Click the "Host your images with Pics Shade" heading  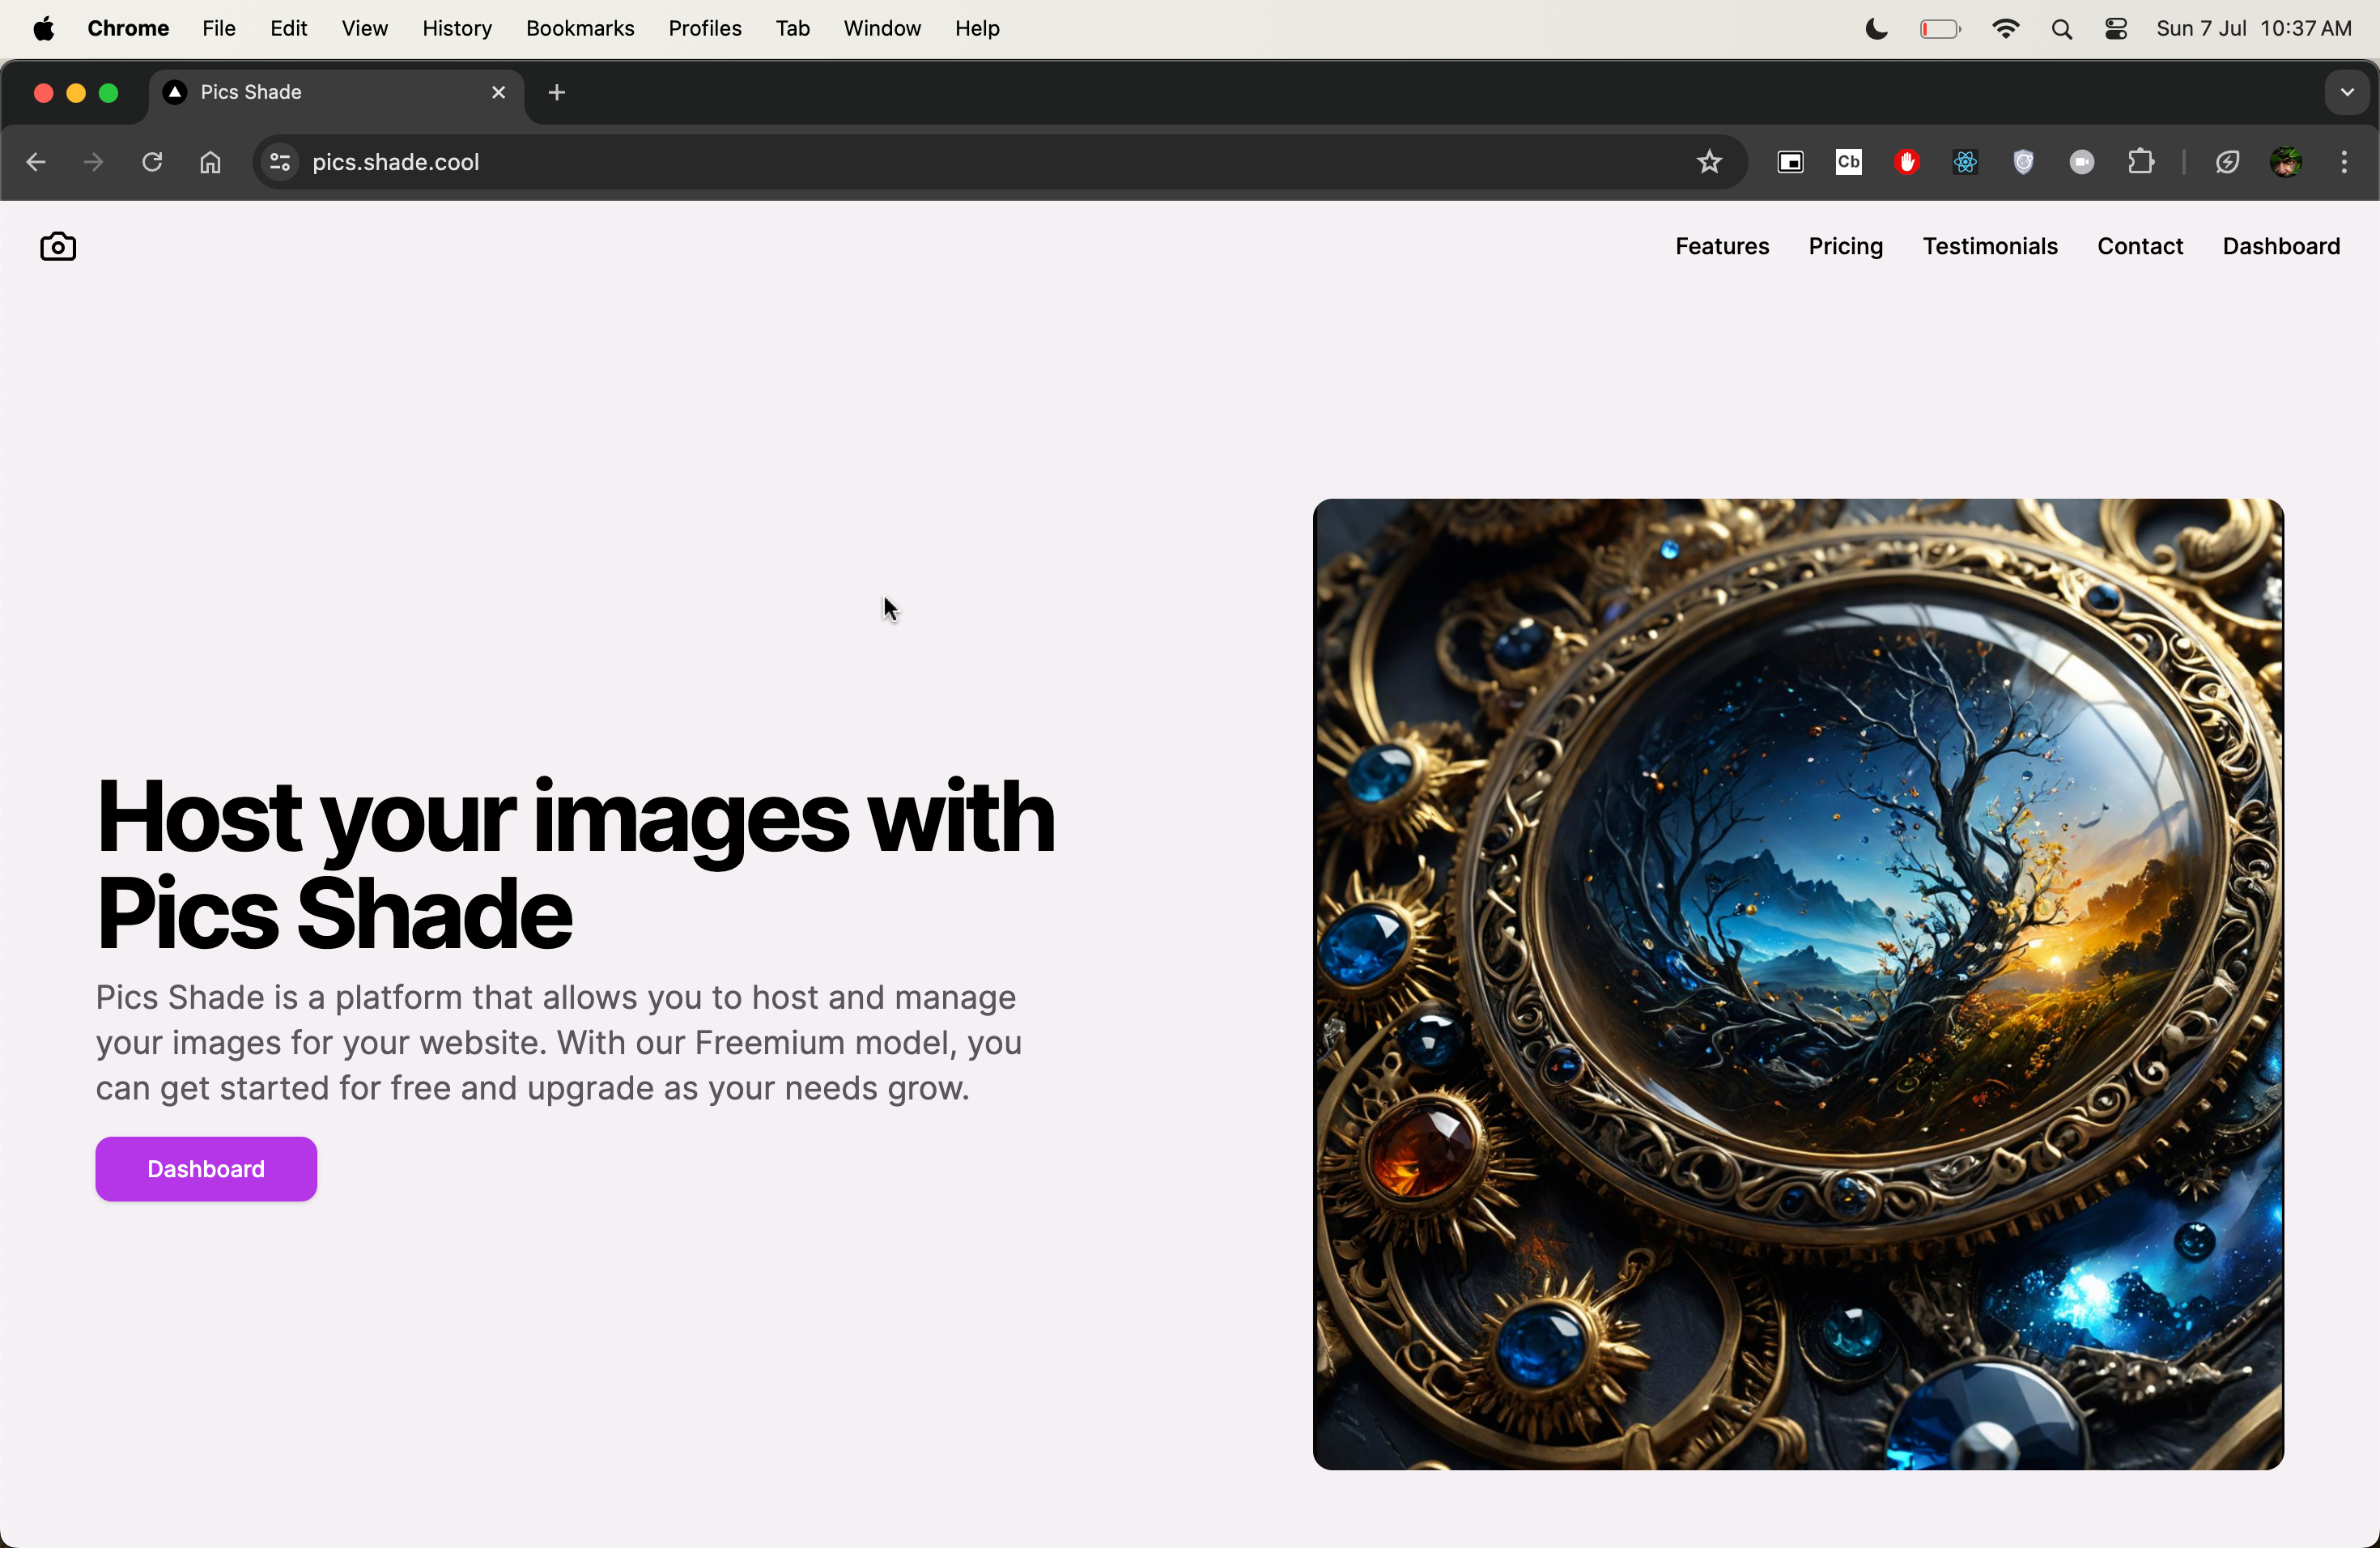[575, 864]
